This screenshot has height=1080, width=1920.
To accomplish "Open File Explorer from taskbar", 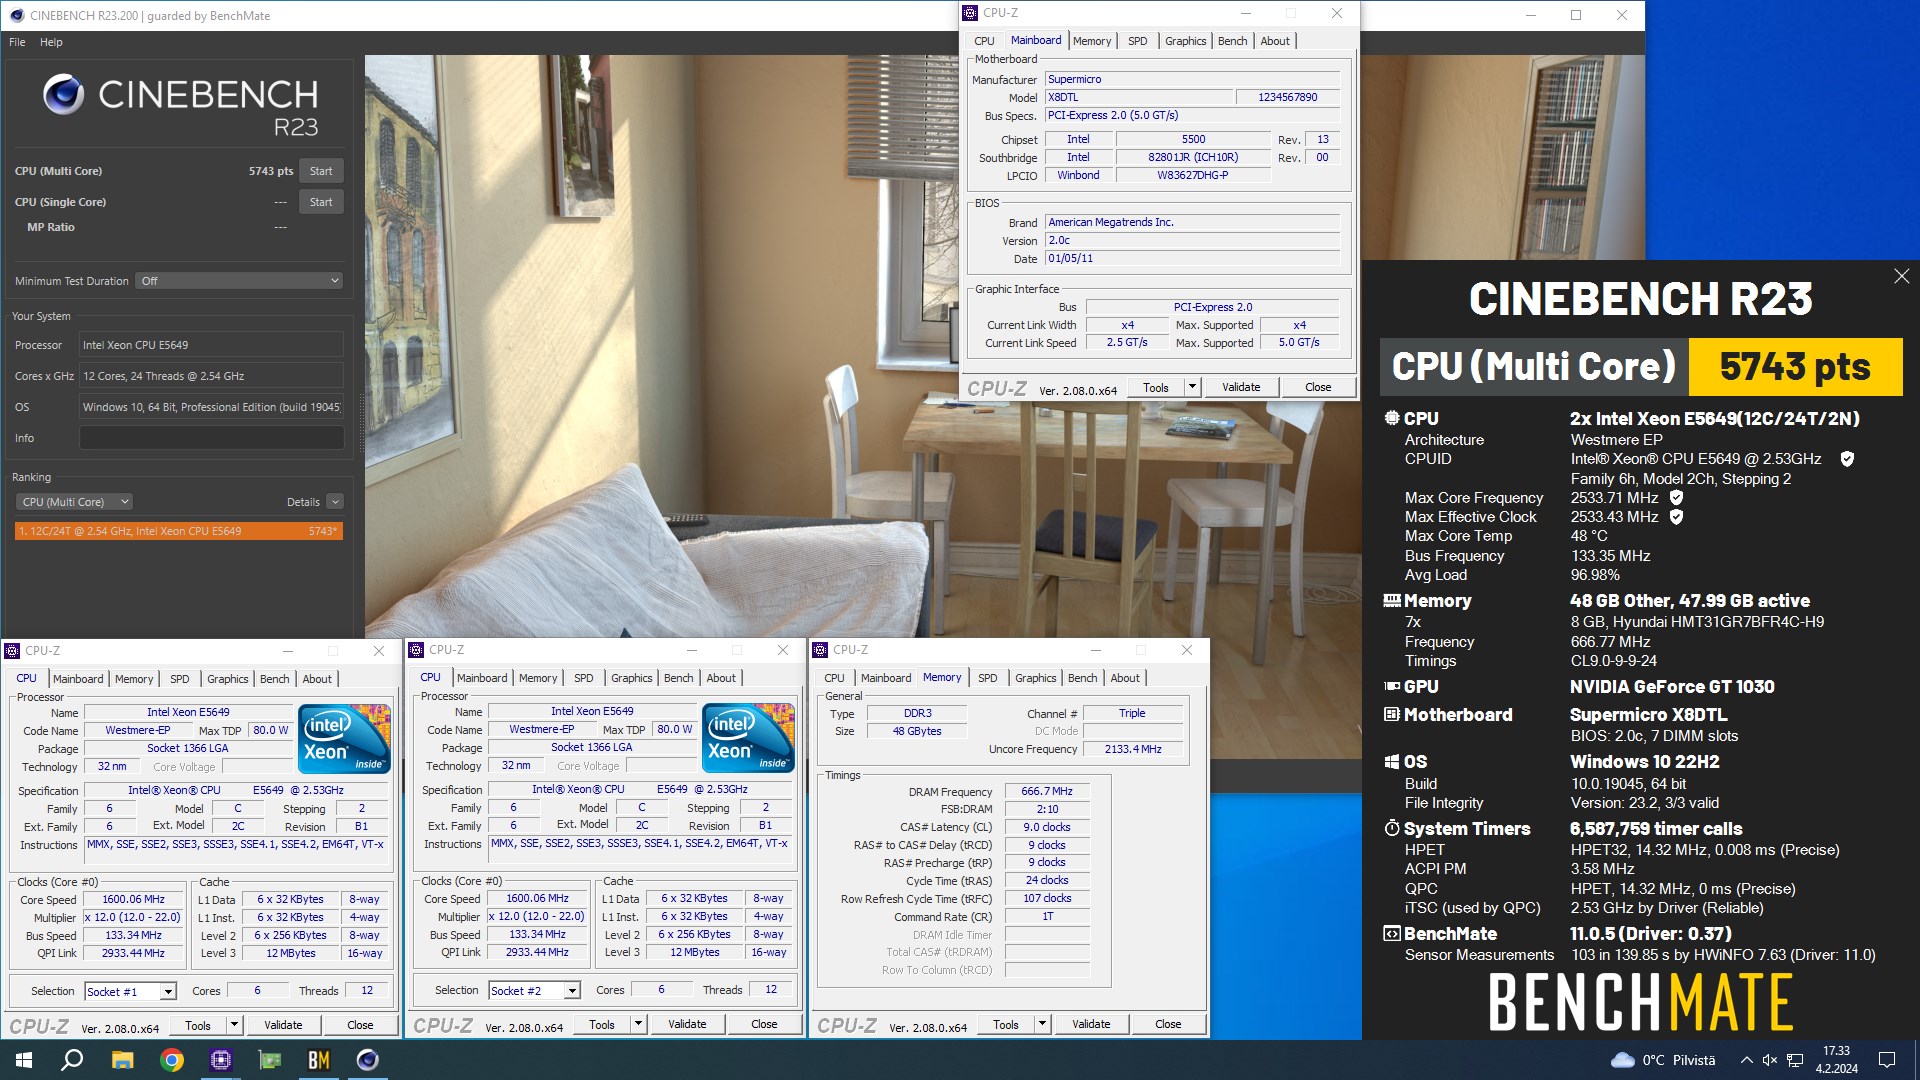I will tap(122, 1060).
